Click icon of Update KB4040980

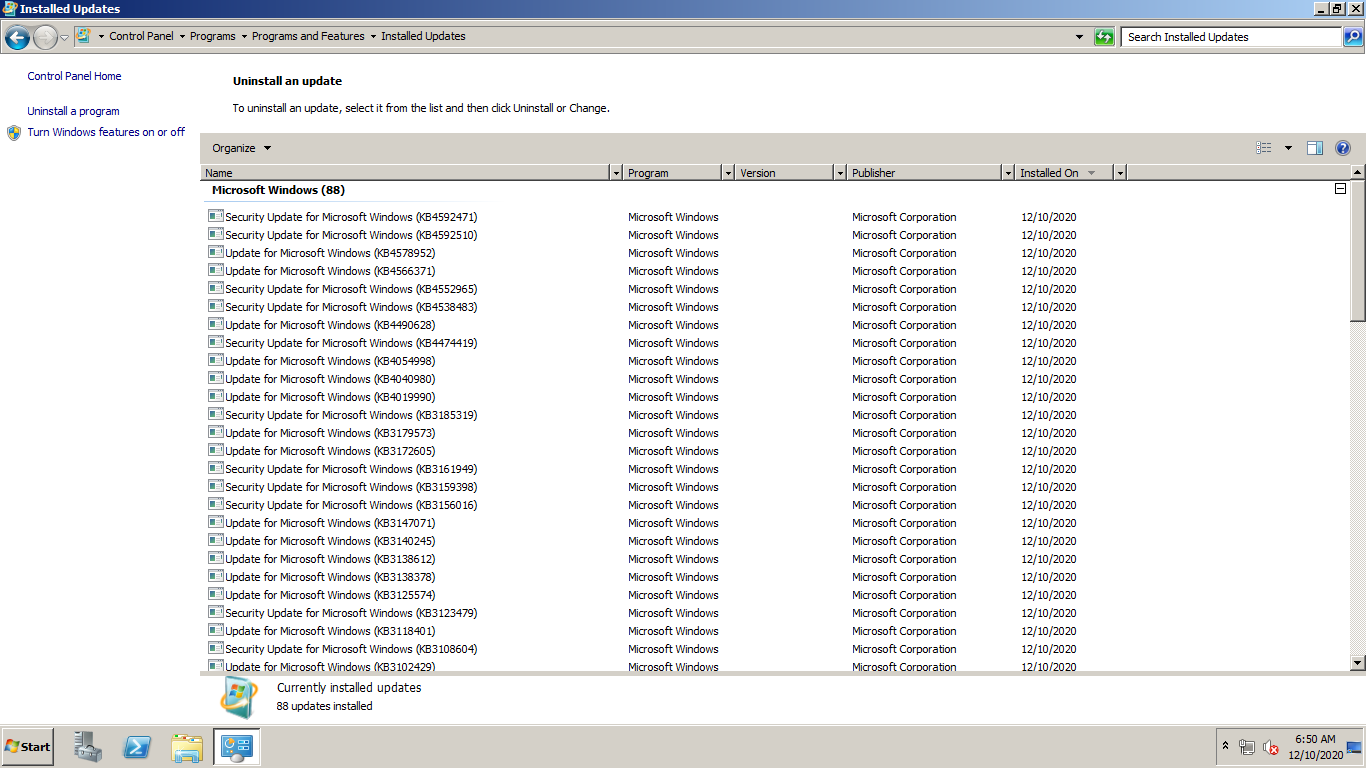point(216,378)
